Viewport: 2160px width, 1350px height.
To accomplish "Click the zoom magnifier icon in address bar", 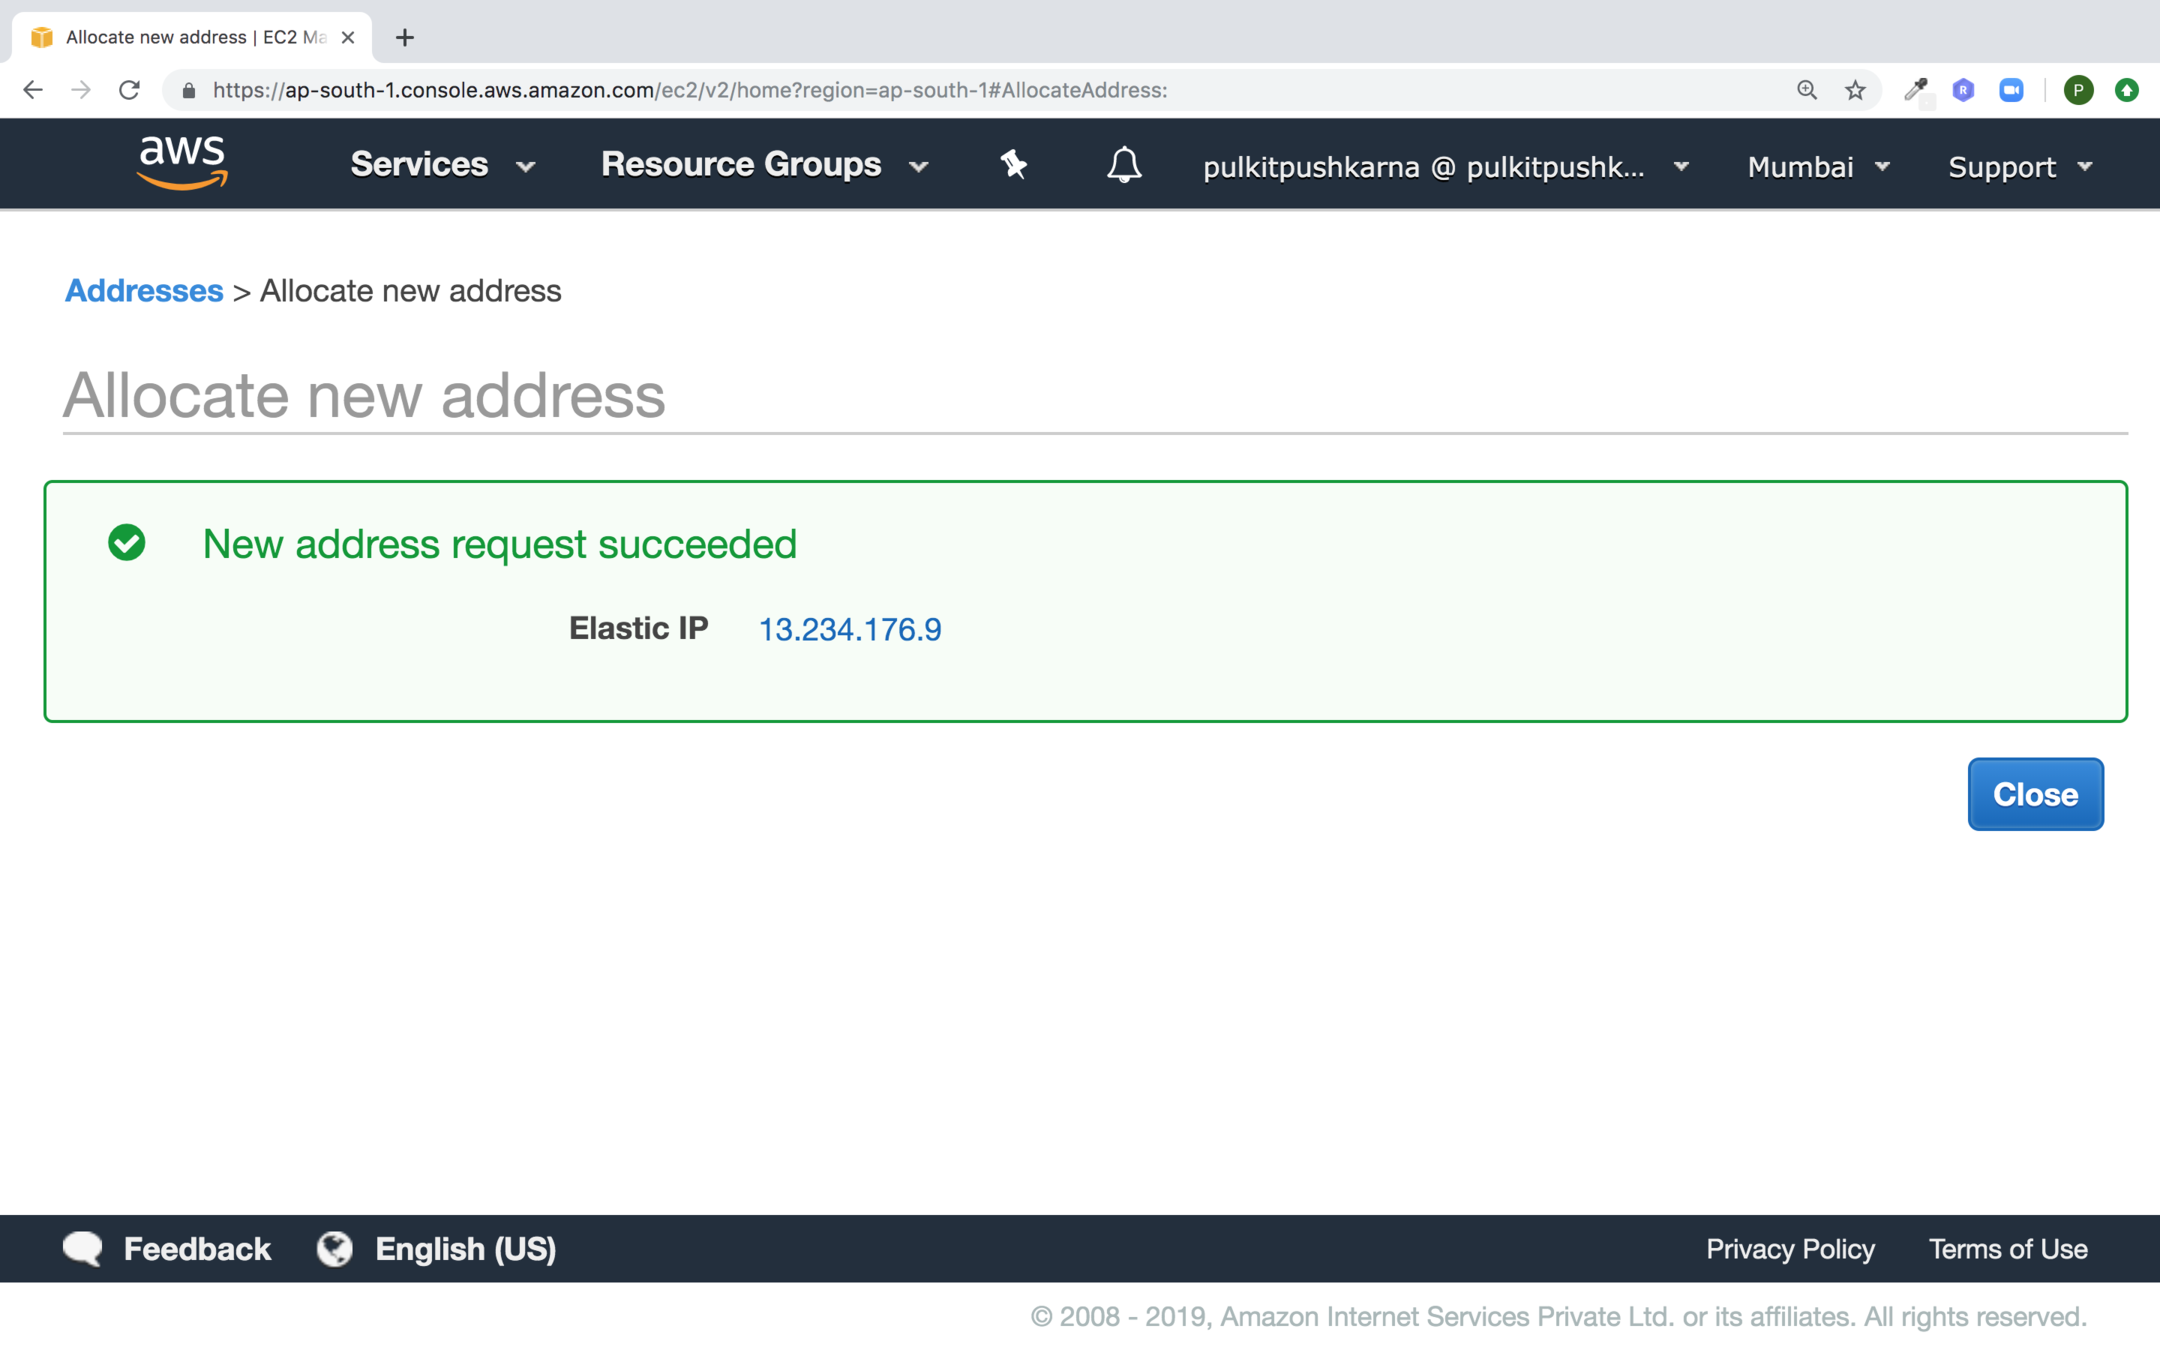I will 1806,90.
